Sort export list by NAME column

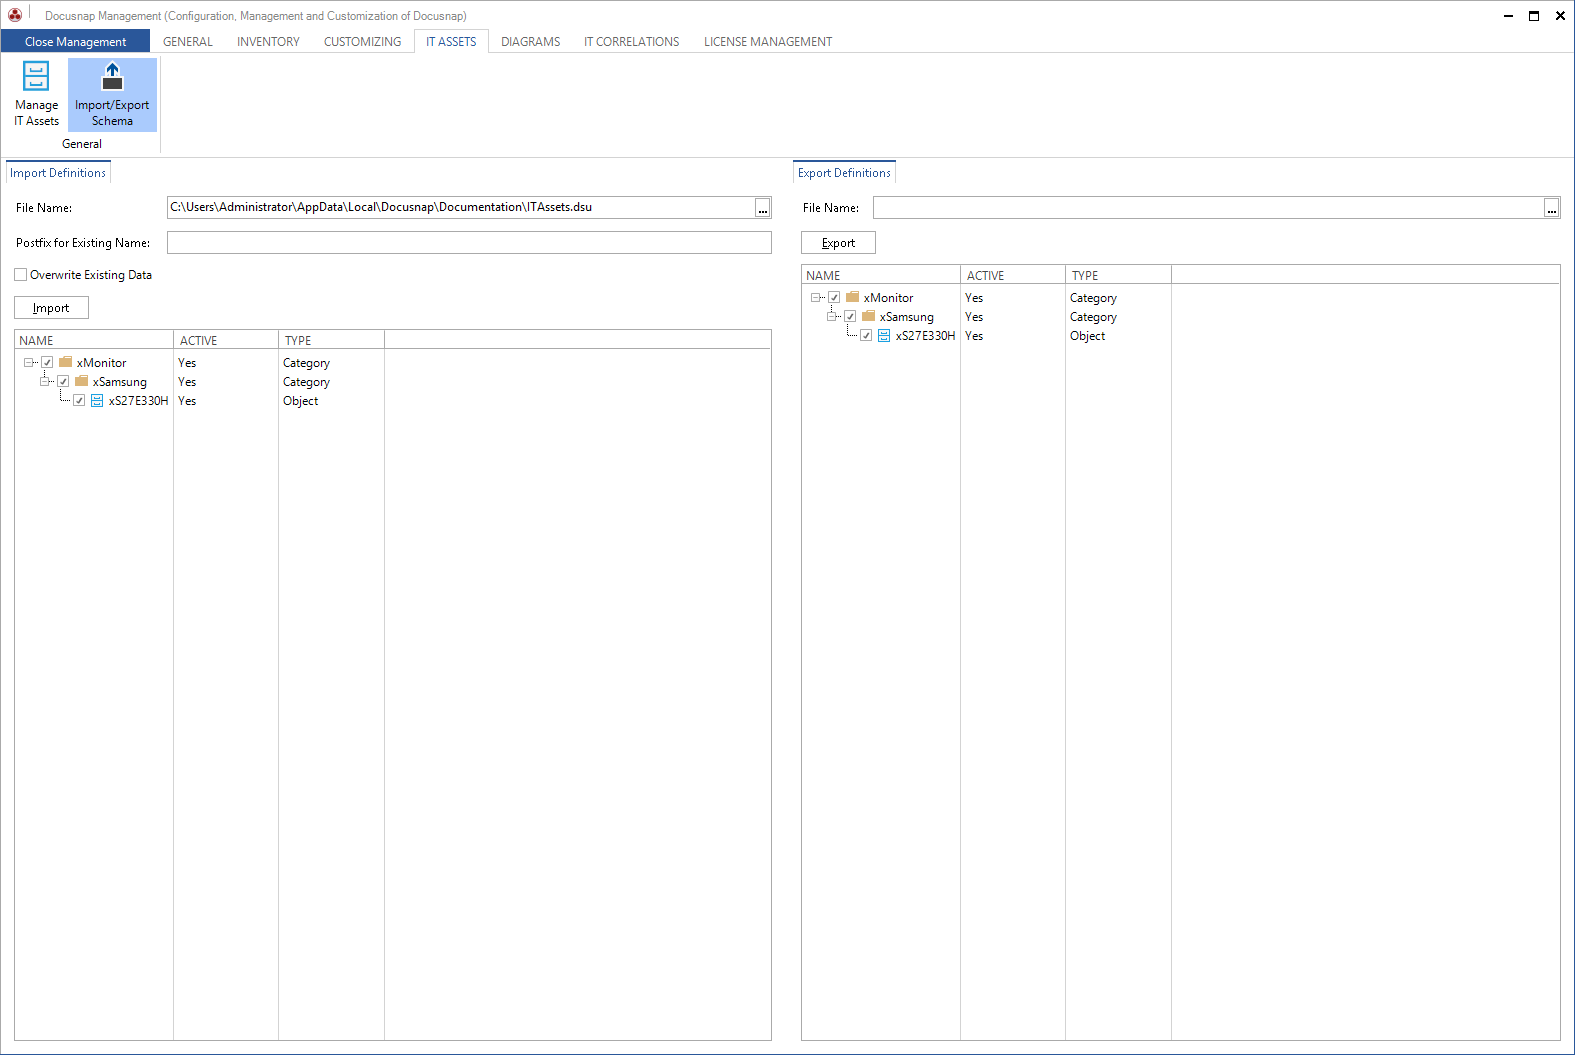tap(881, 275)
